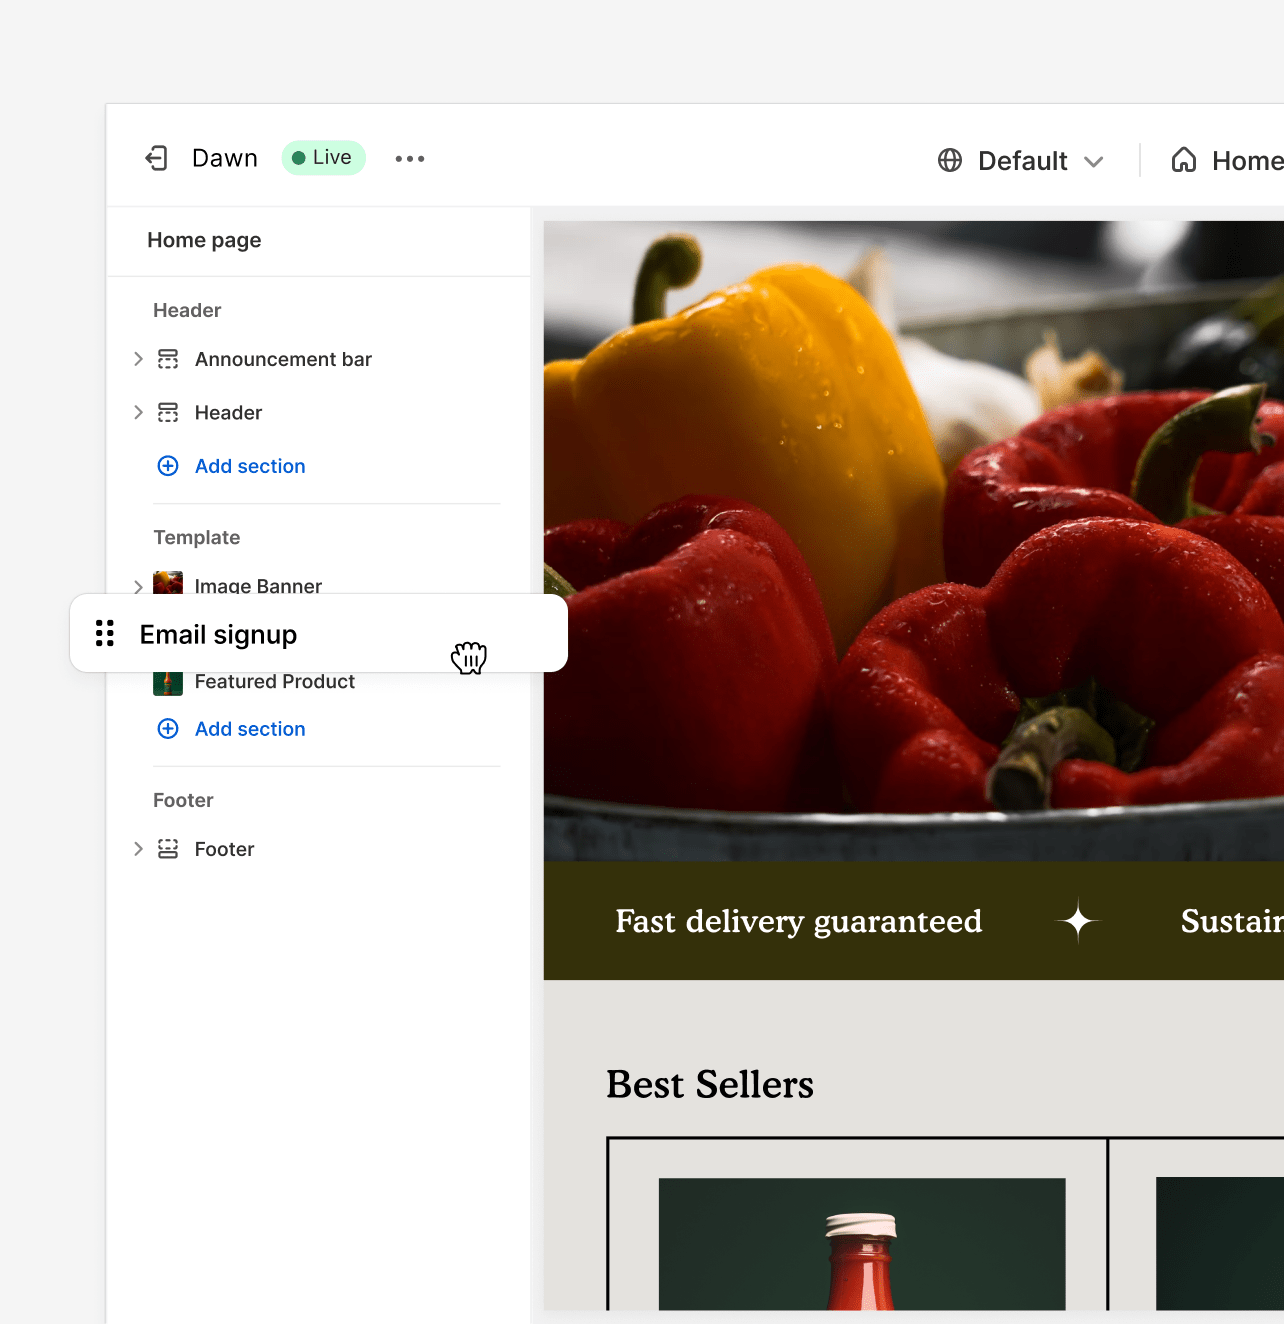This screenshot has width=1284, height=1324.
Task: Click the Live status badge
Action: click(x=323, y=158)
